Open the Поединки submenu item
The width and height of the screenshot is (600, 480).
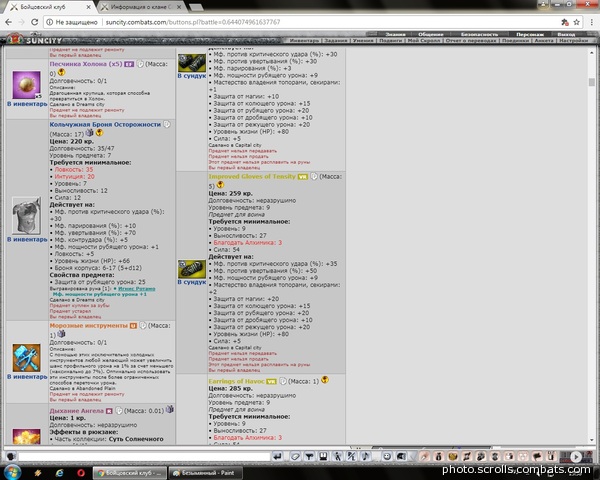coord(515,40)
